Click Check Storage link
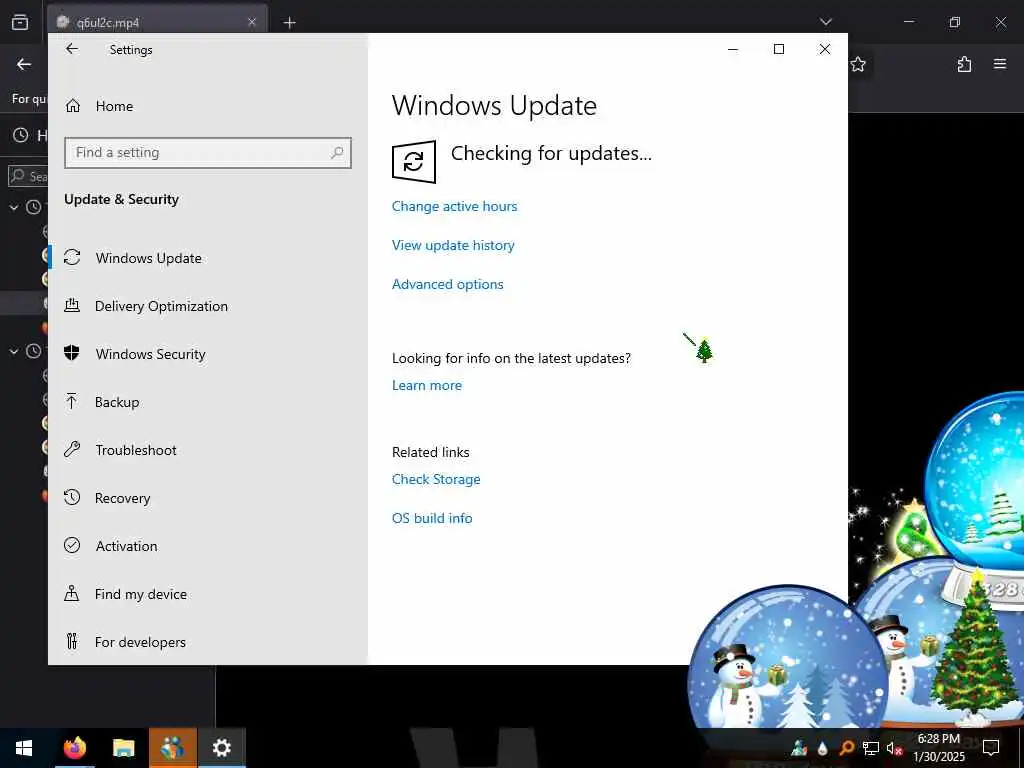The height and width of the screenshot is (768, 1024). point(436,479)
